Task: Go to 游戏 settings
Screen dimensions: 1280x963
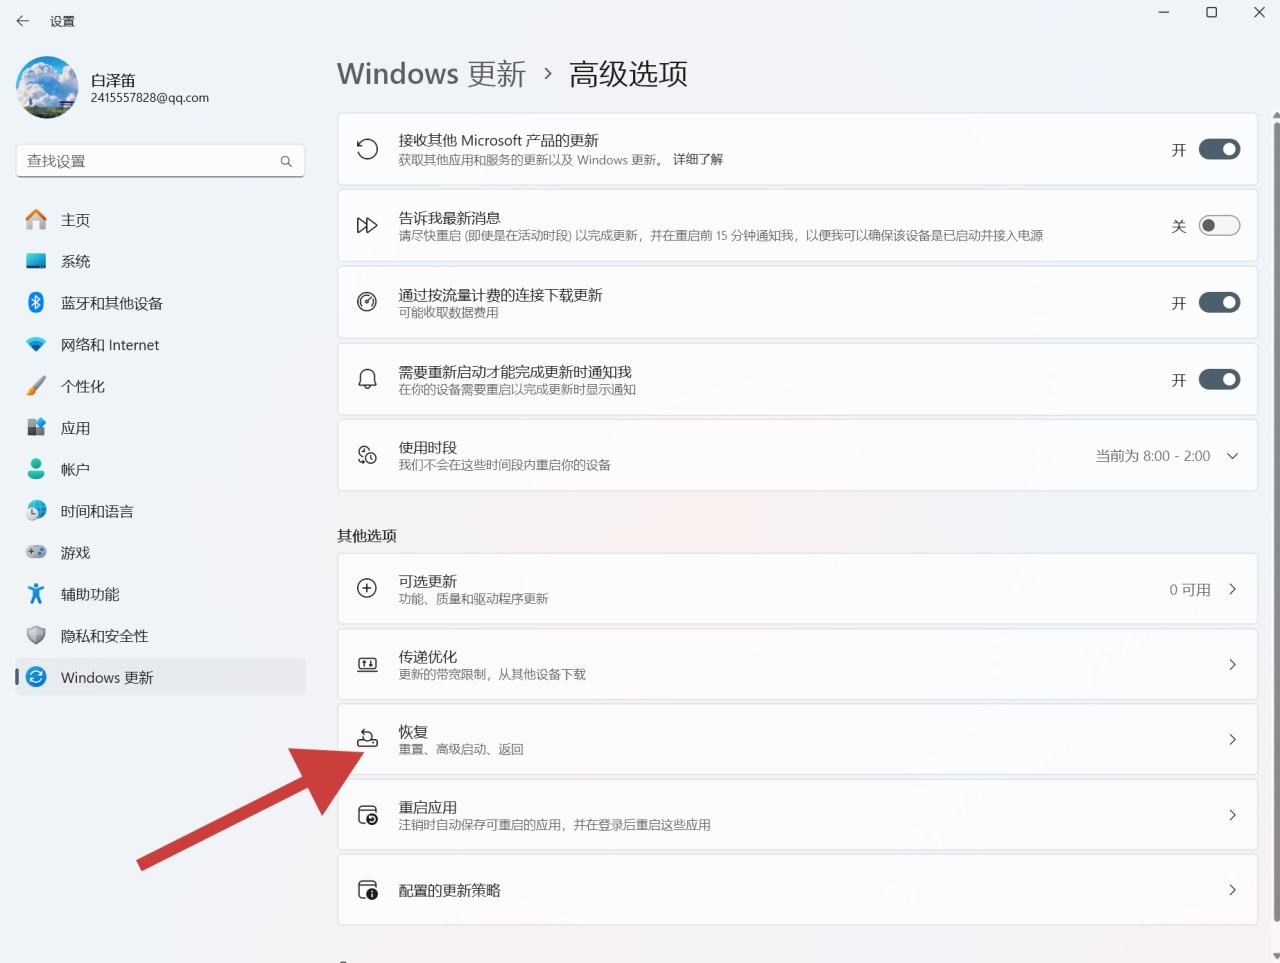Action: click(160, 552)
